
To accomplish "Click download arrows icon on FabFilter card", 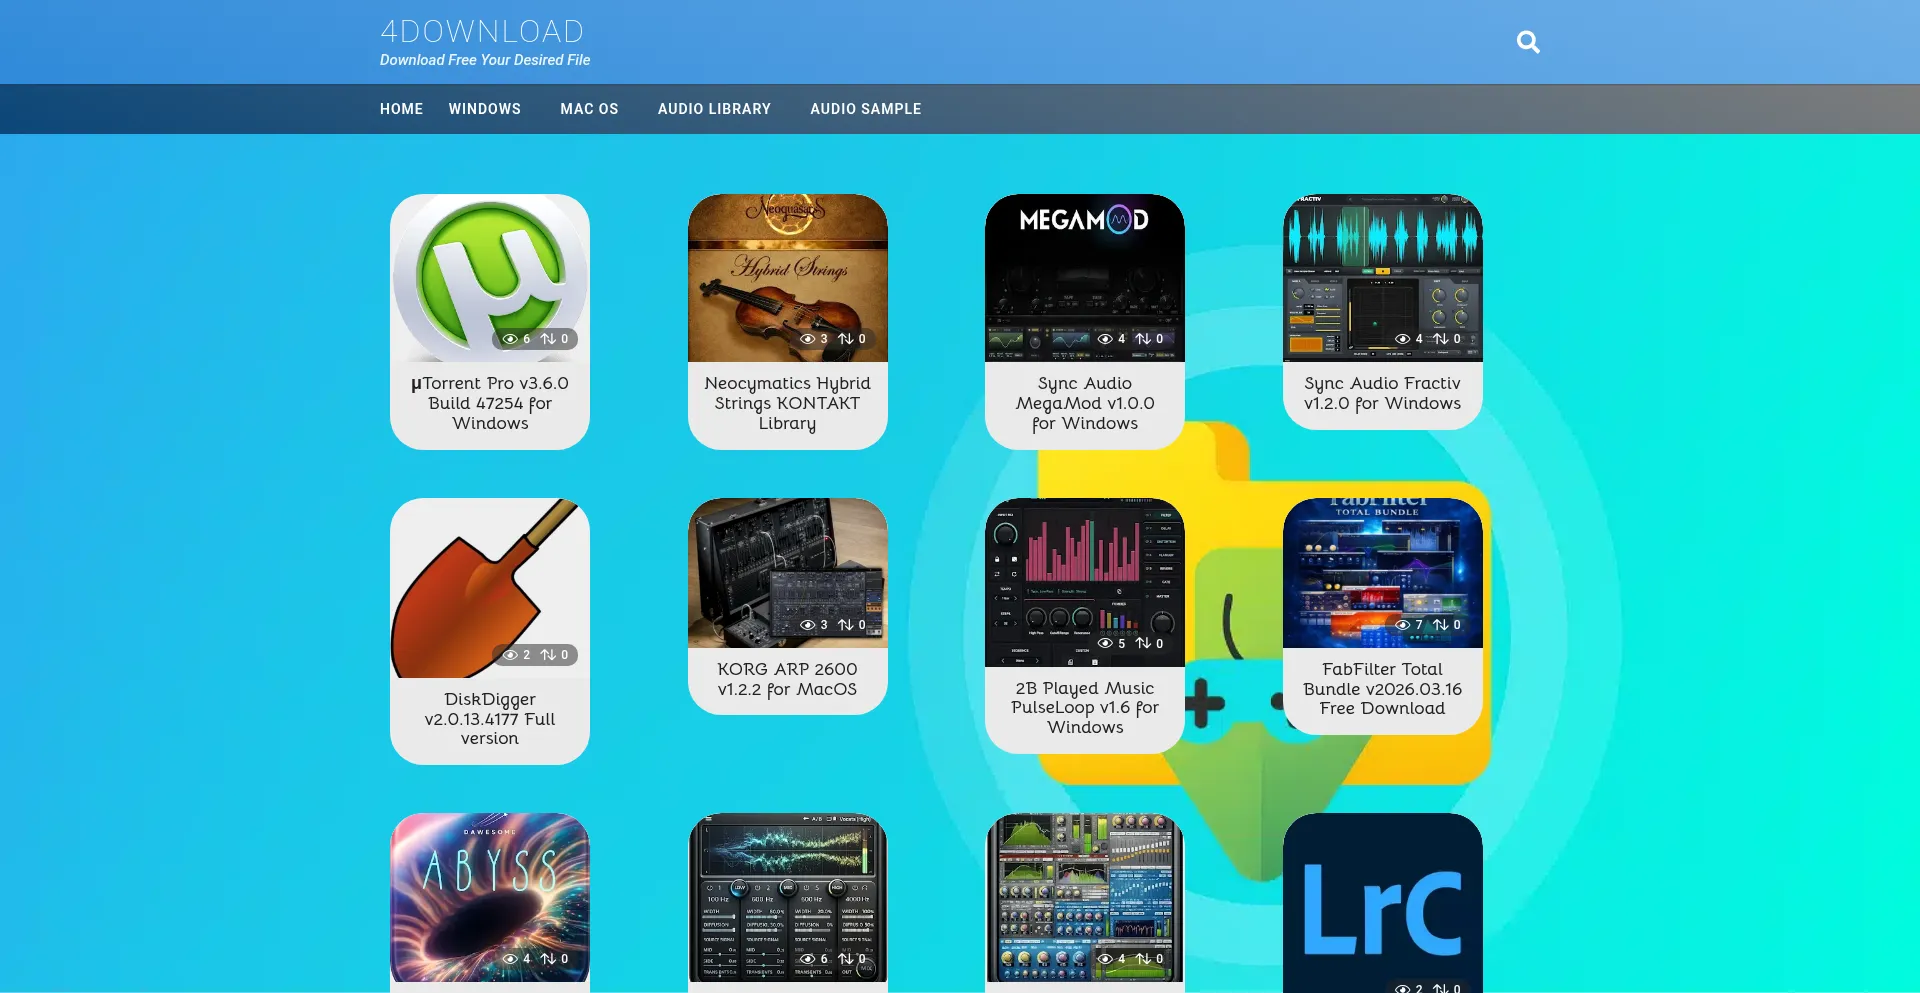I will tap(1441, 625).
